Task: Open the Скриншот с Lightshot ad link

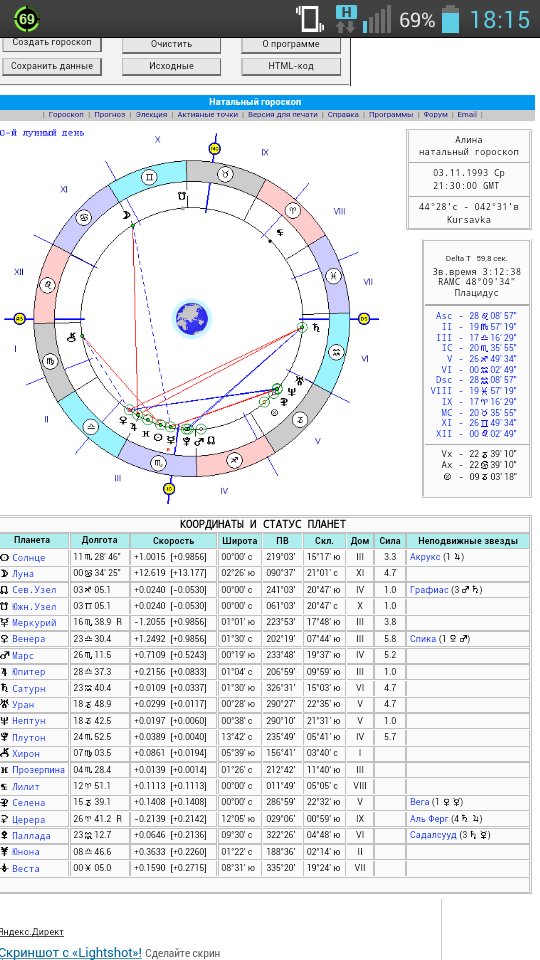Action: [x=70, y=953]
